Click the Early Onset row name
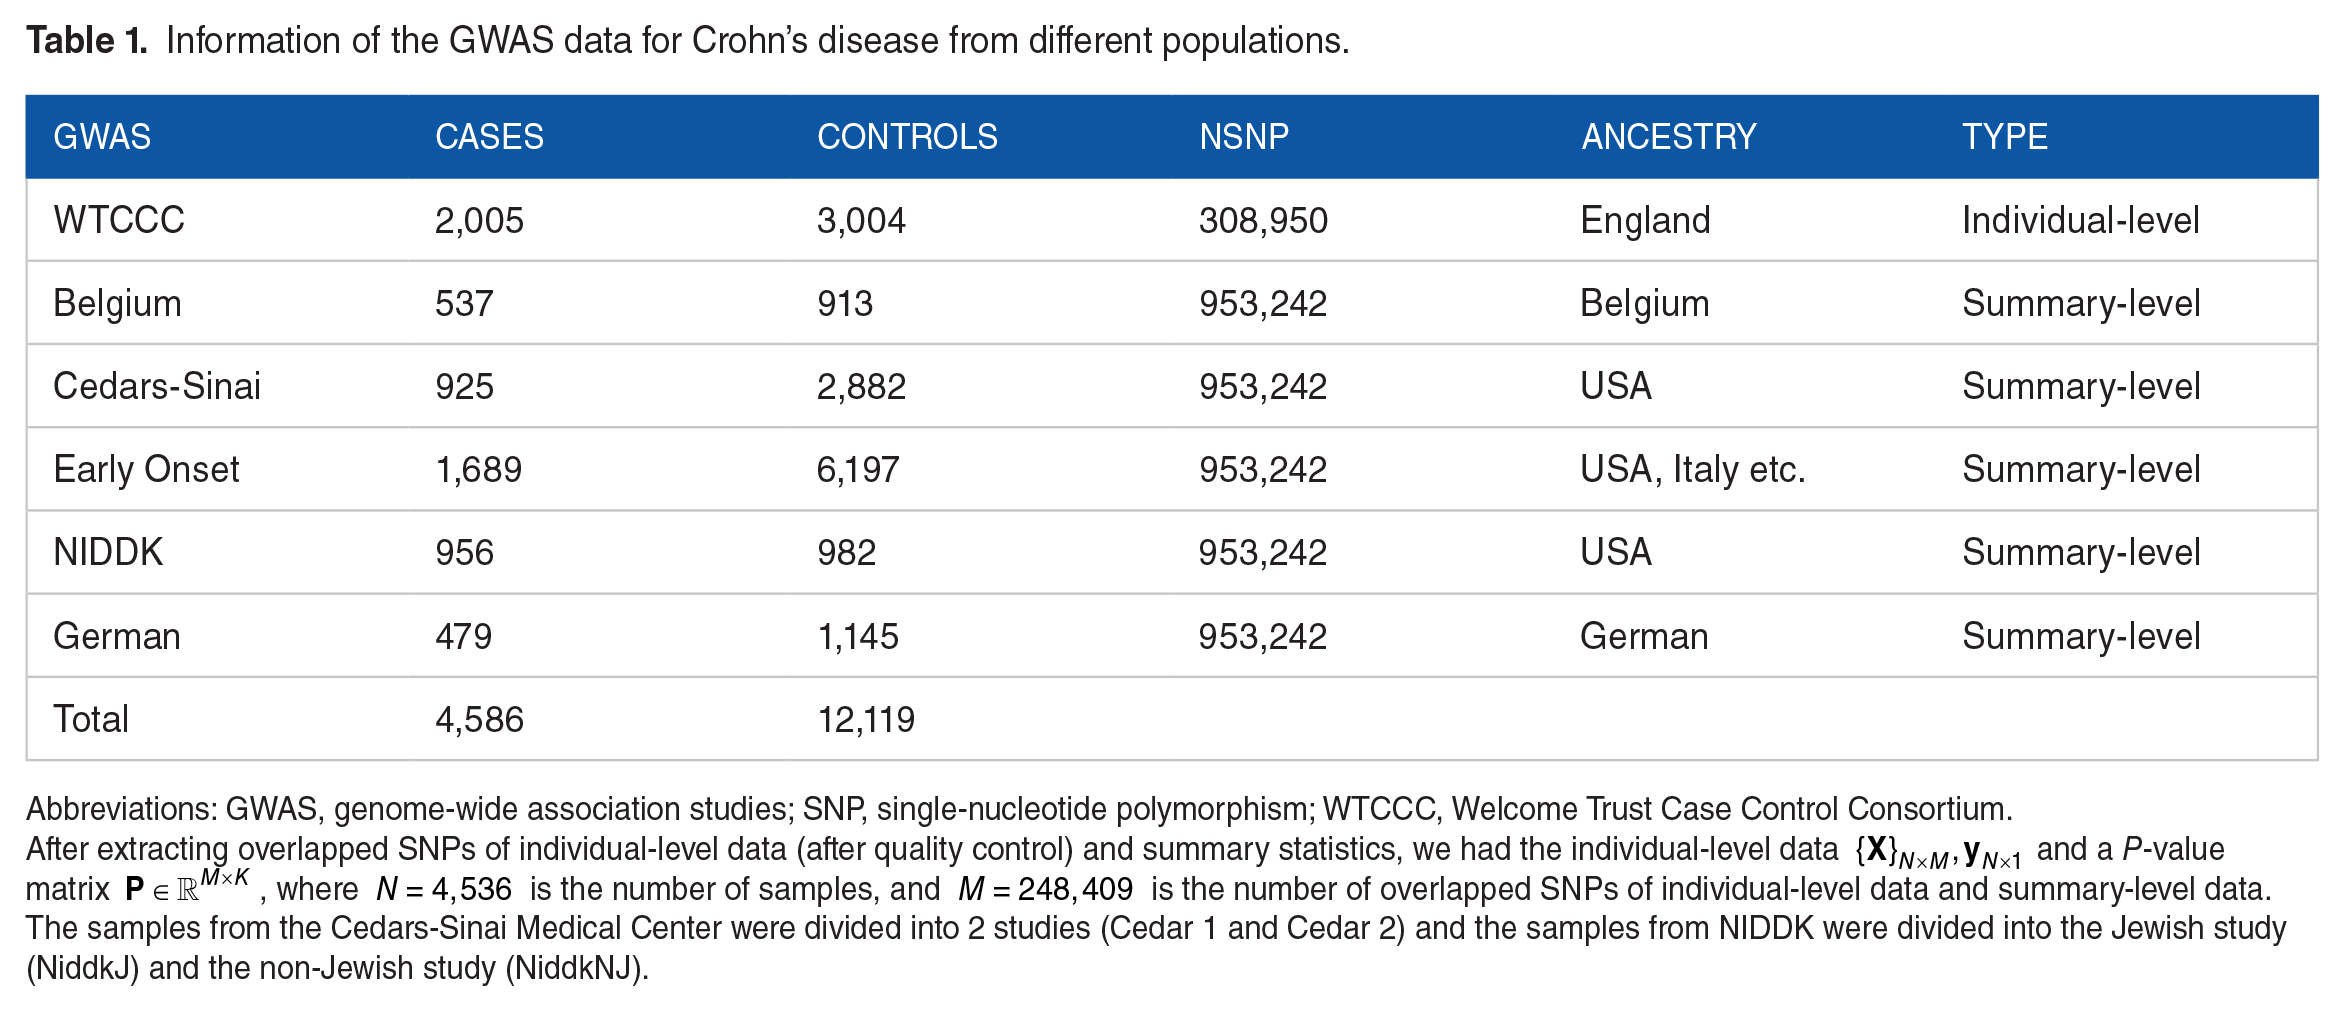This screenshot has width=2345, height=1011. (x=146, y=469)
